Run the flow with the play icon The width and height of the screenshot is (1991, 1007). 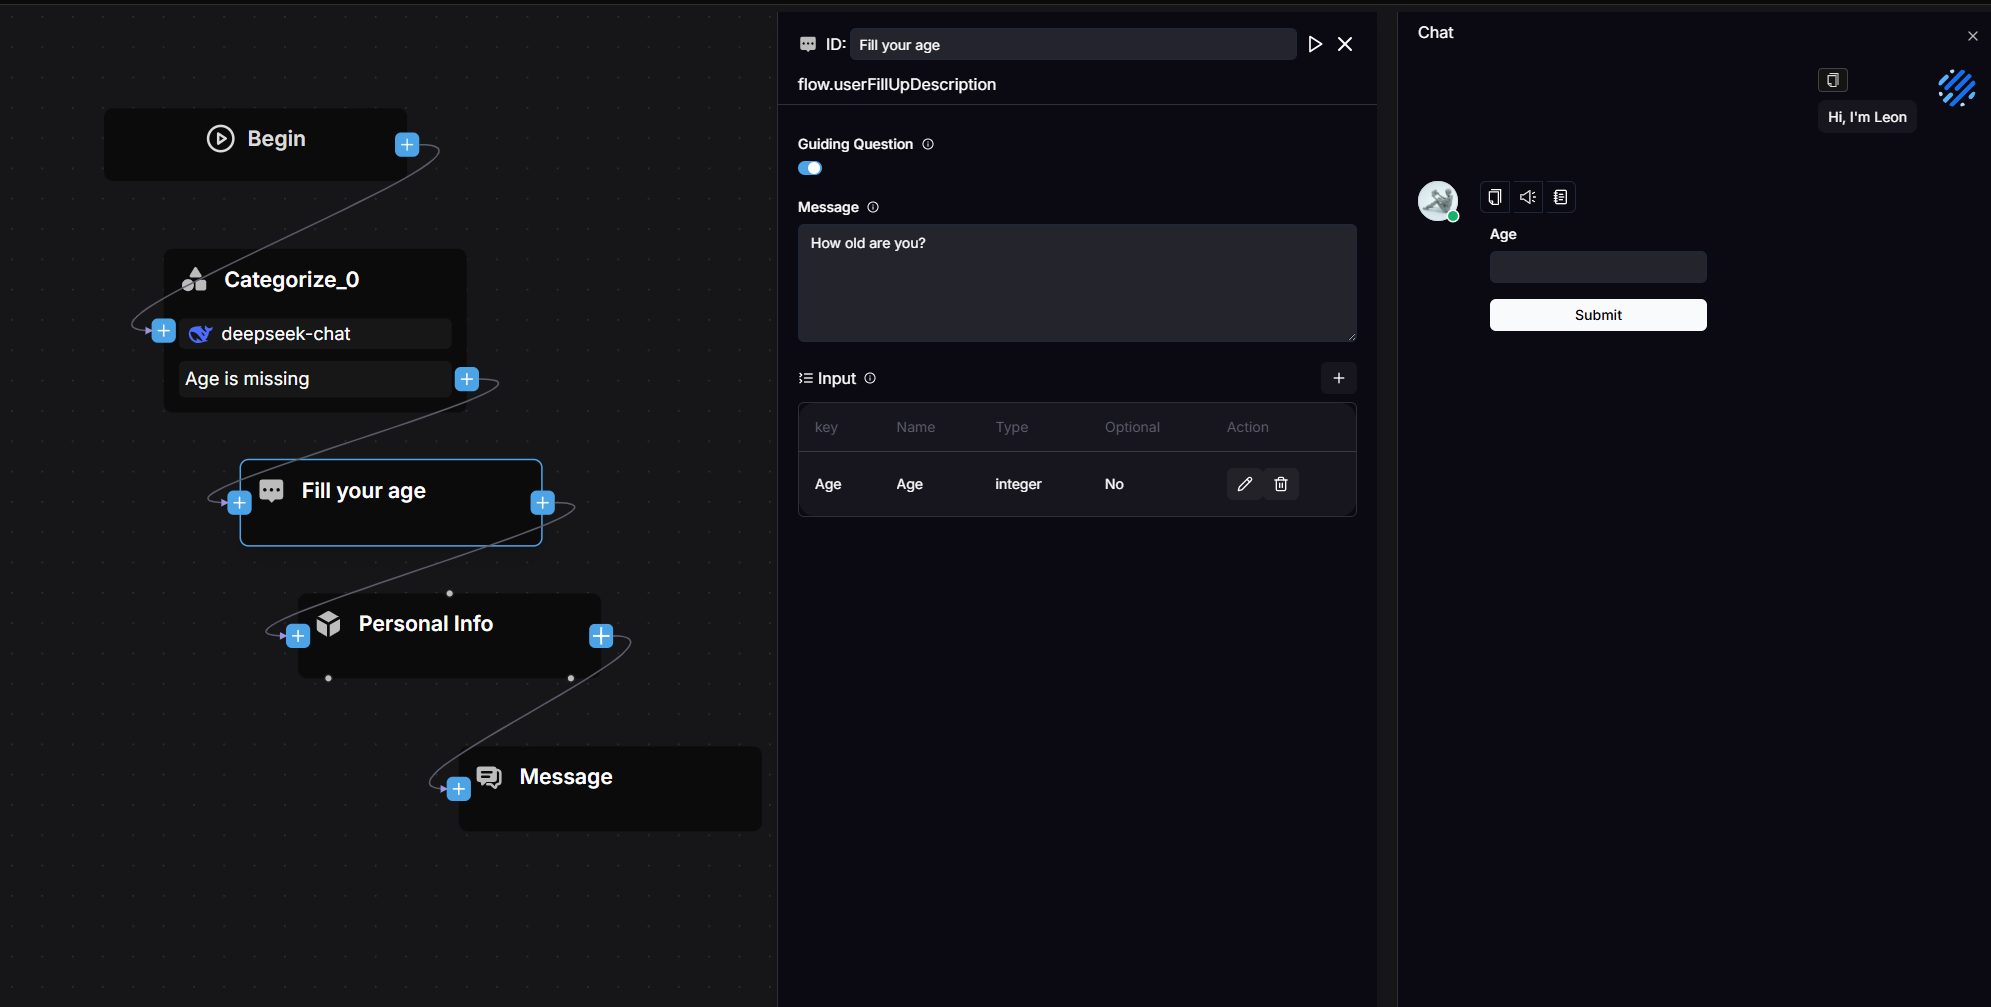click(1315, 44)
